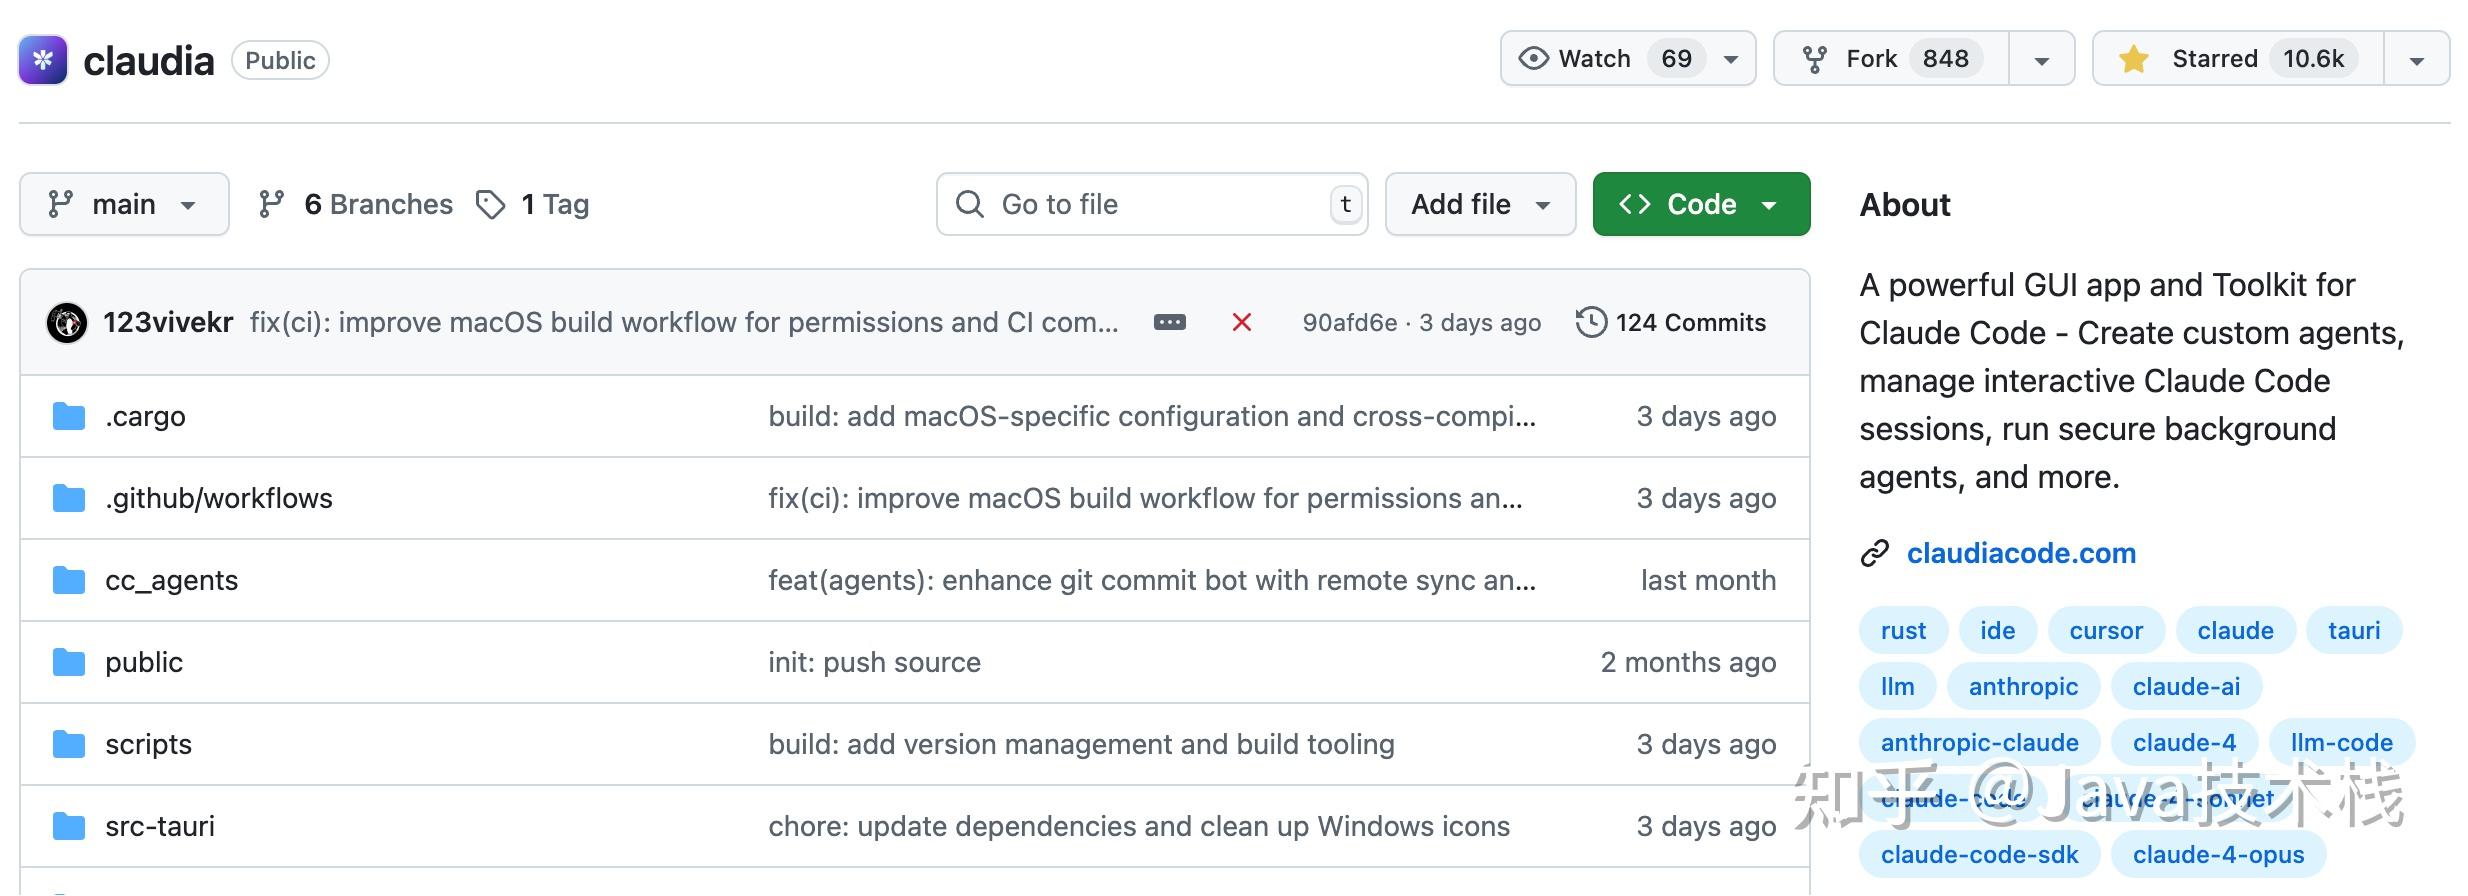Open the star lists dropdown arrow
Screen dimensions: 2468x896
click(2416, 60)
